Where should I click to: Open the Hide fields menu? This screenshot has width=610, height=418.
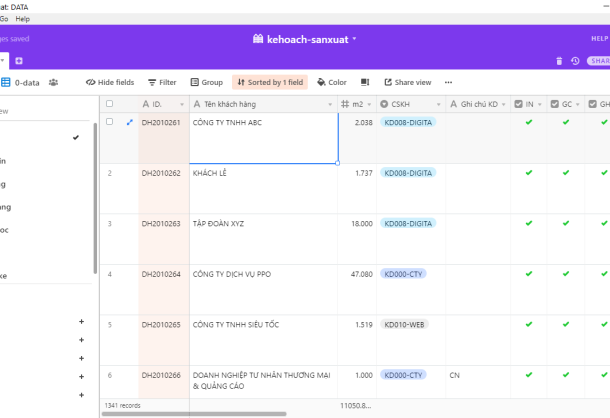click(x=110, y=82)
